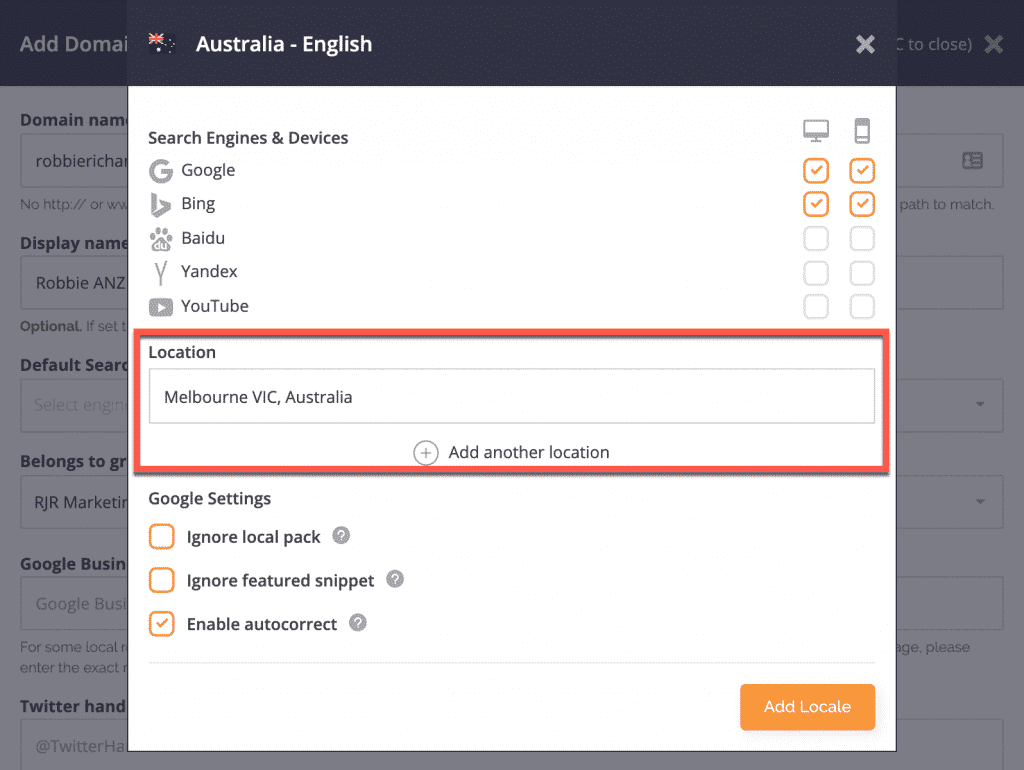Screen dimensions: 1024x770
Task: Open help tooltip for Enable autocorrect
Action: tap(357, 623)
